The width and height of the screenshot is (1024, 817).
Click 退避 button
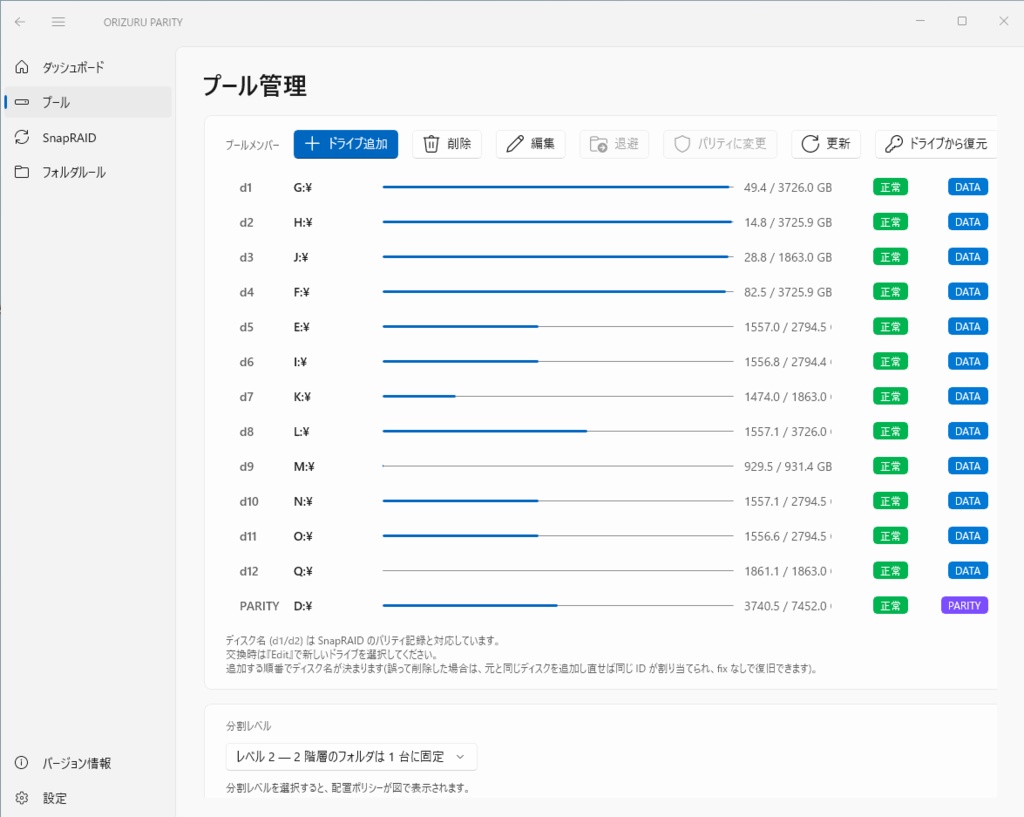point(614,144)
